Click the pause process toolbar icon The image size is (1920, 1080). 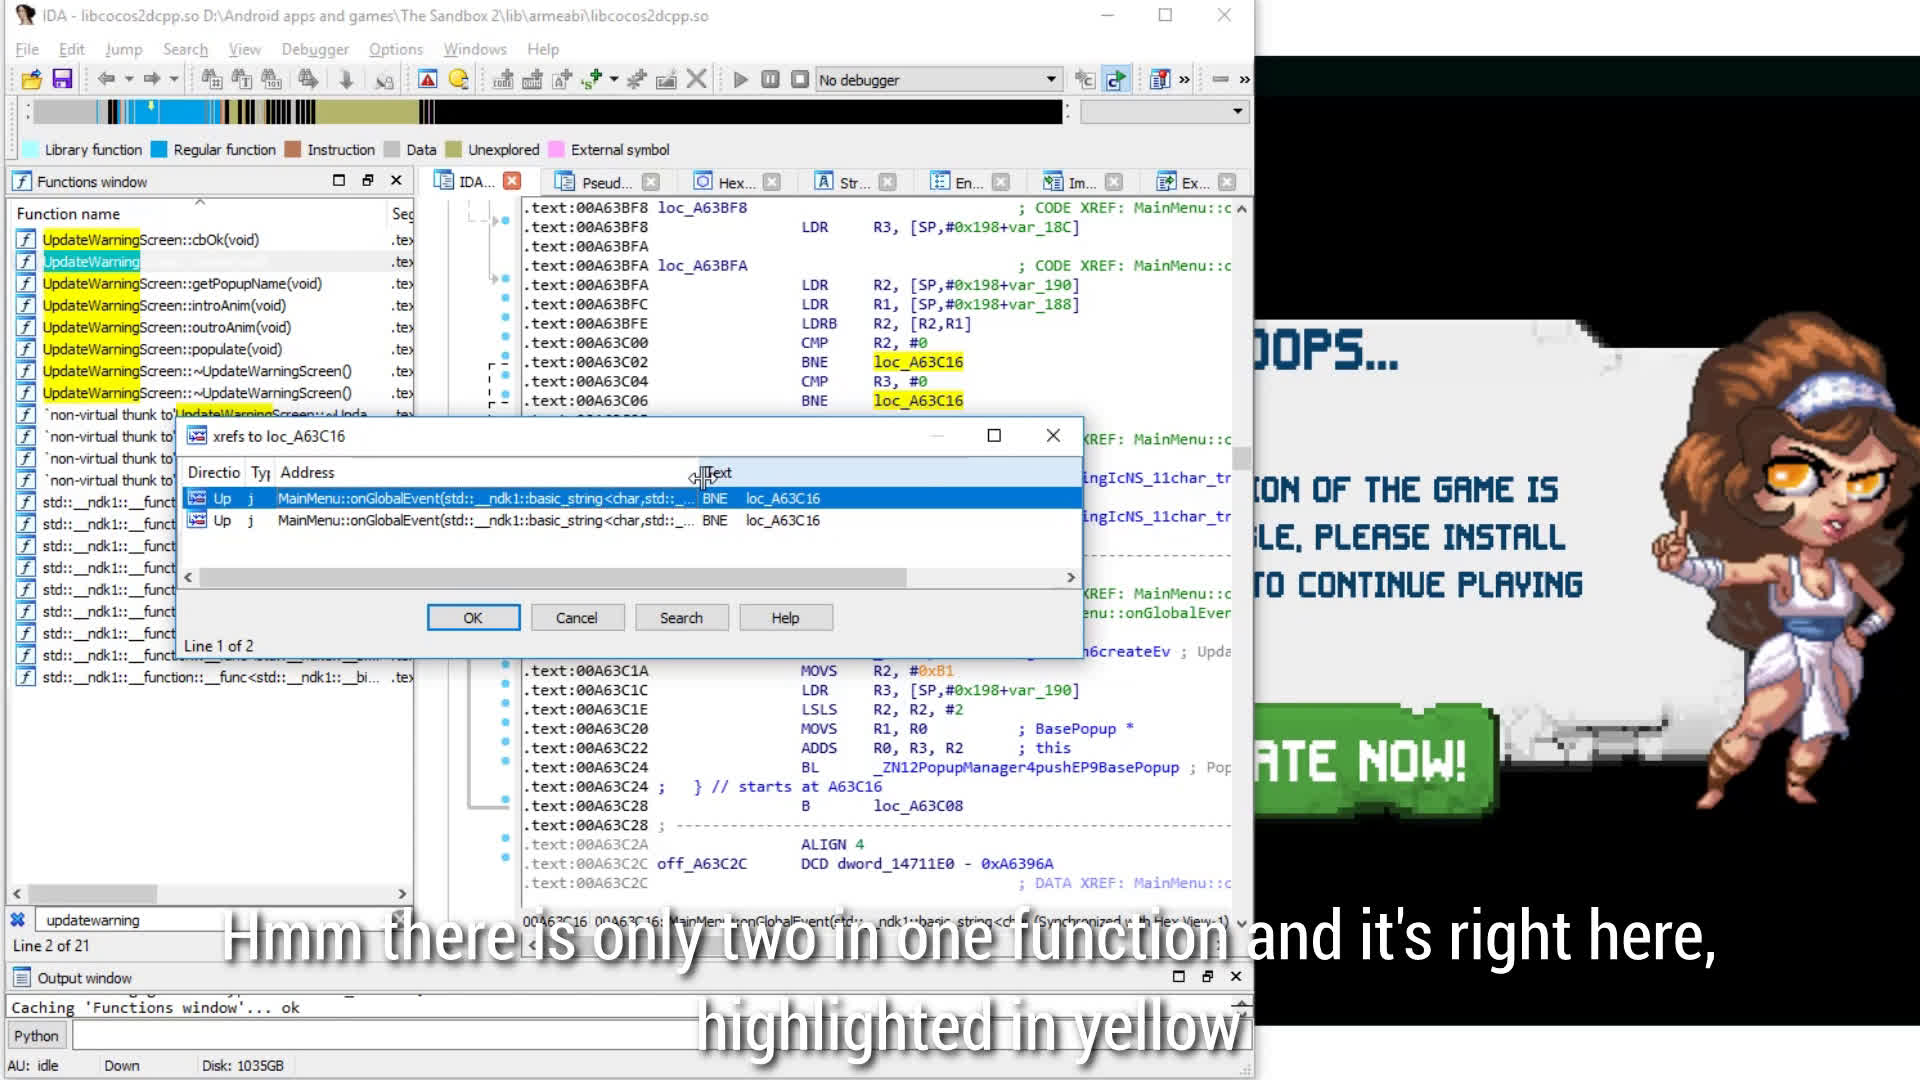point(770,79)
